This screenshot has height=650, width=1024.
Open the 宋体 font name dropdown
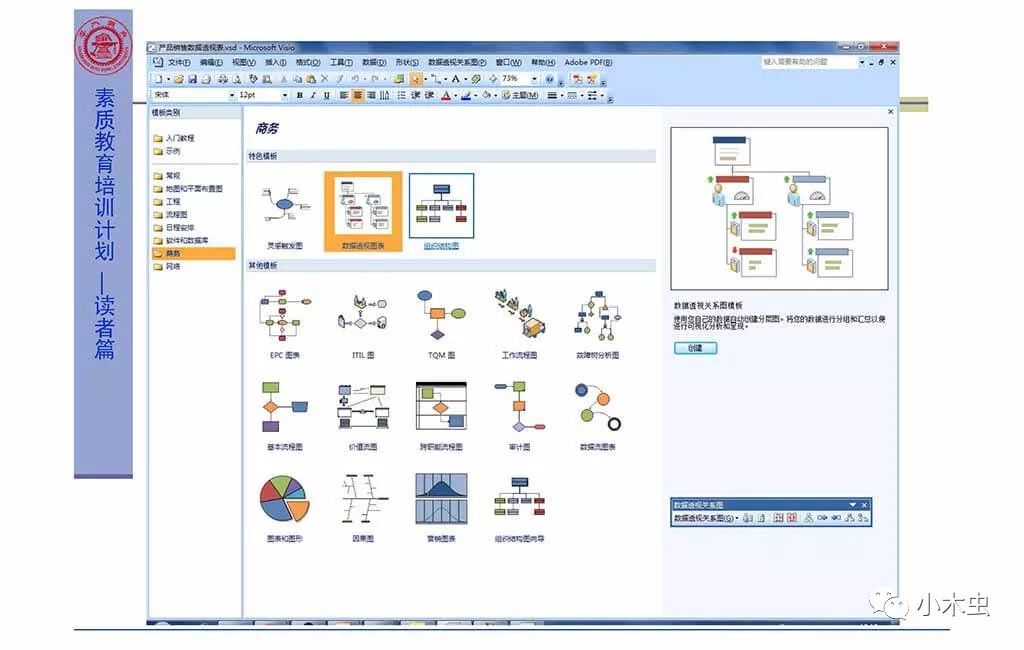coord(232,95)
